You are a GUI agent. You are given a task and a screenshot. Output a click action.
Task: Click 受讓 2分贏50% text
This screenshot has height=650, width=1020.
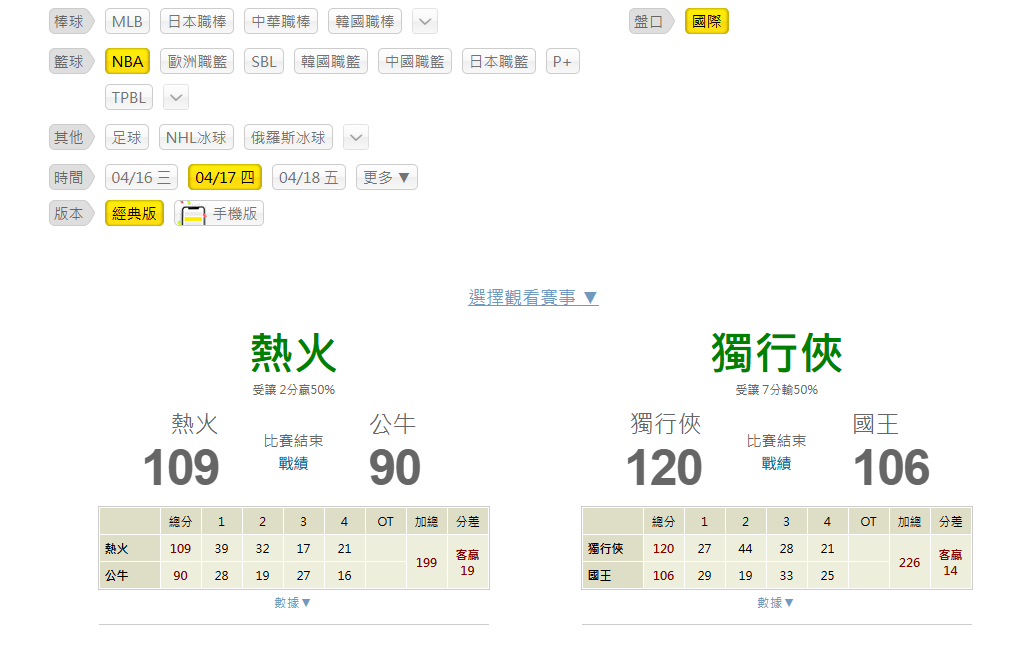pos(294,390)
